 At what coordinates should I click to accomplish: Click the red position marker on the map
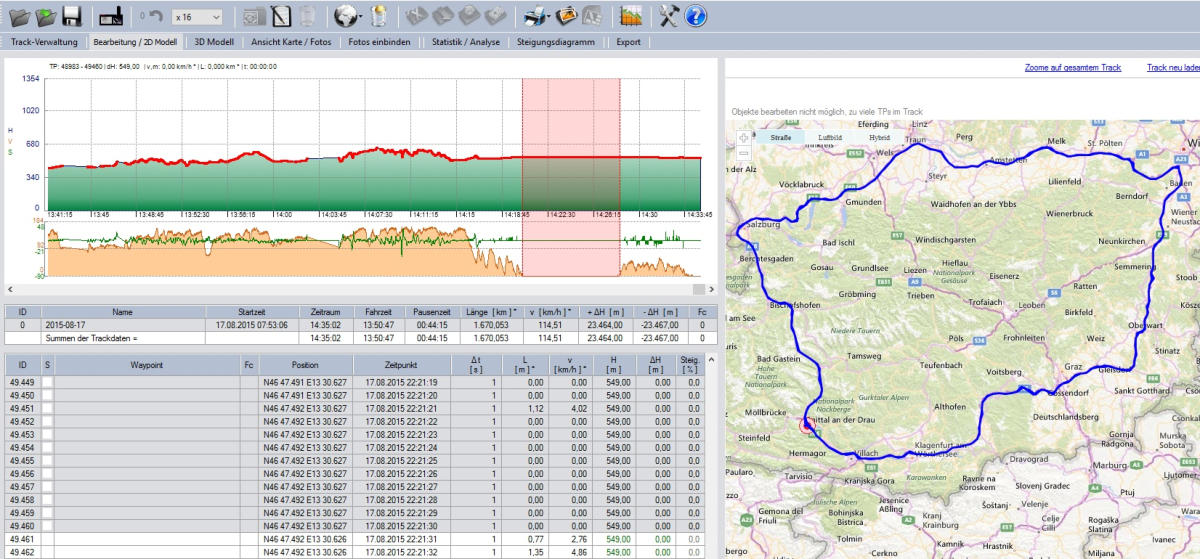click(x=809, y=424)
